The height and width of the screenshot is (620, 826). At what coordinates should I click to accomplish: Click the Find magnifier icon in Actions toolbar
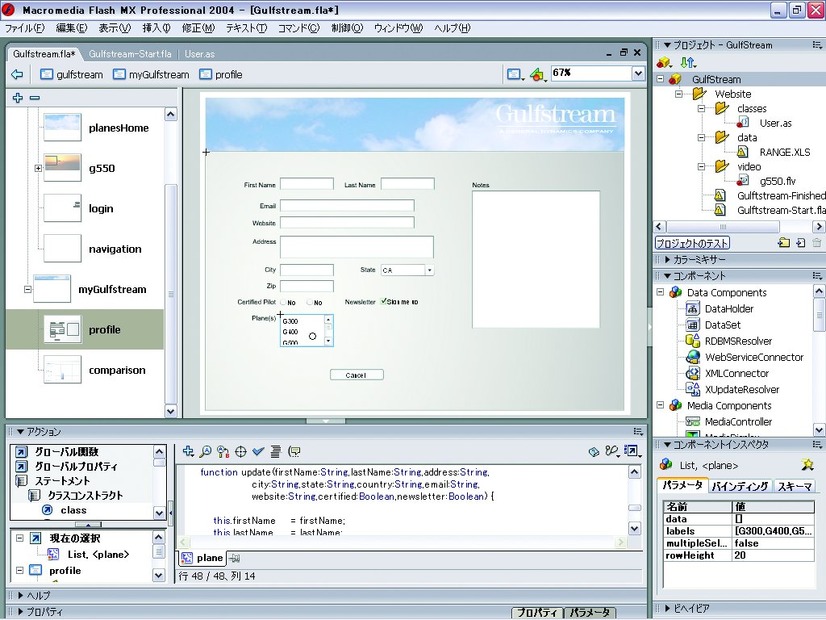[206, 452]
